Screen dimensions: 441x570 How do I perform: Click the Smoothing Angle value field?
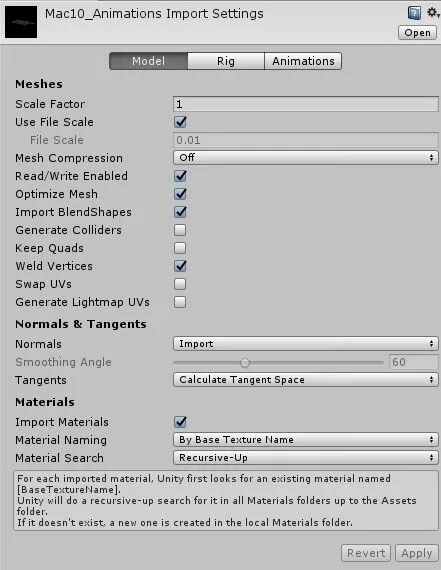(x=414, y=362)
